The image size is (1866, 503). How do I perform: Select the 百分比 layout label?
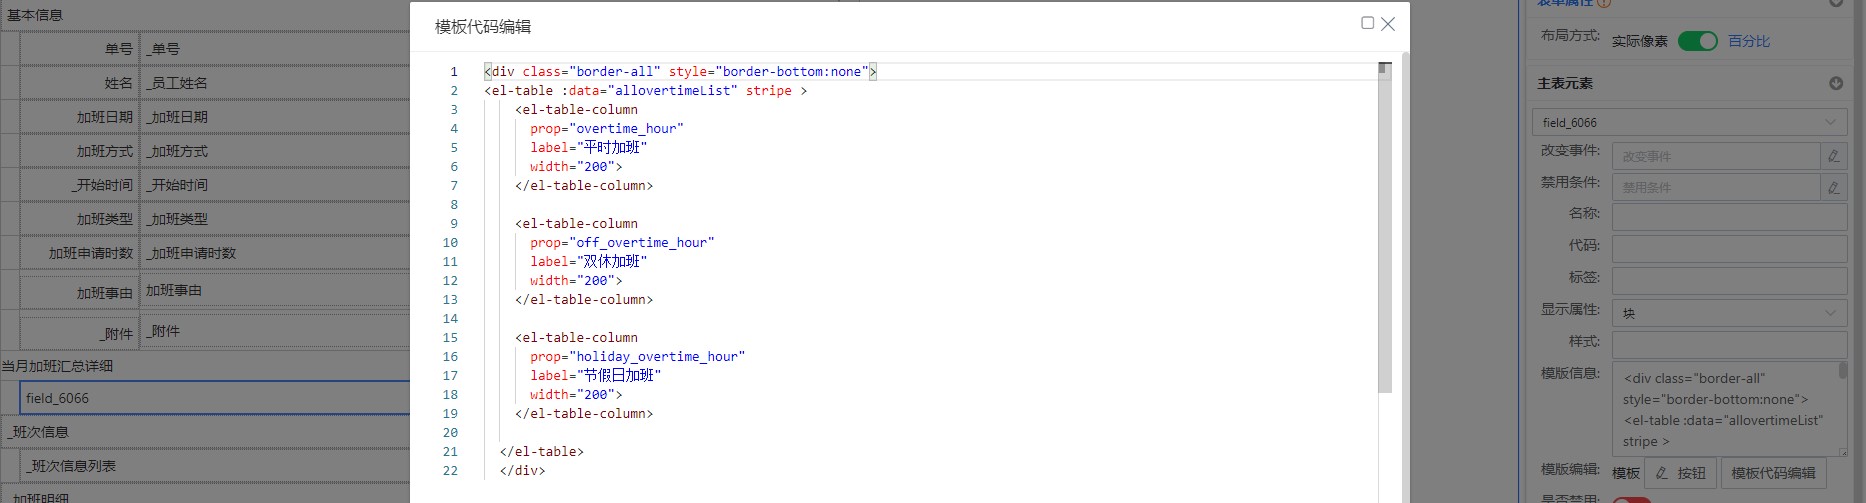click(1749, 41)
